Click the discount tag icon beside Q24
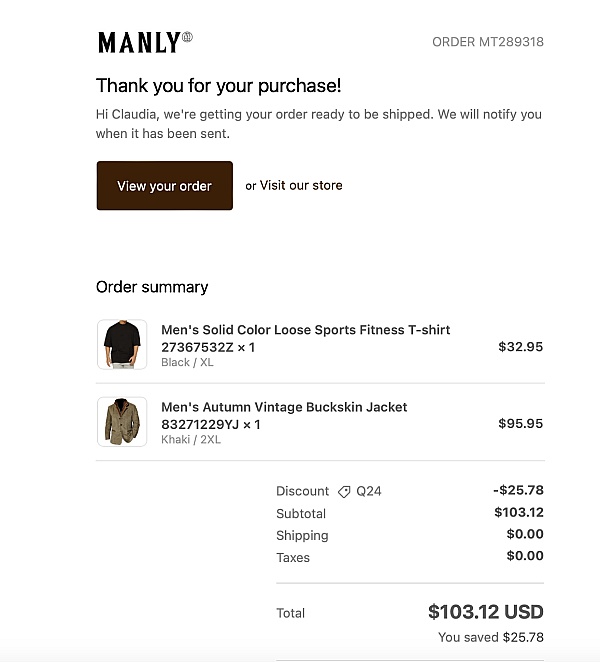Viewport: 600px width, 662px height. pos(344,491)
